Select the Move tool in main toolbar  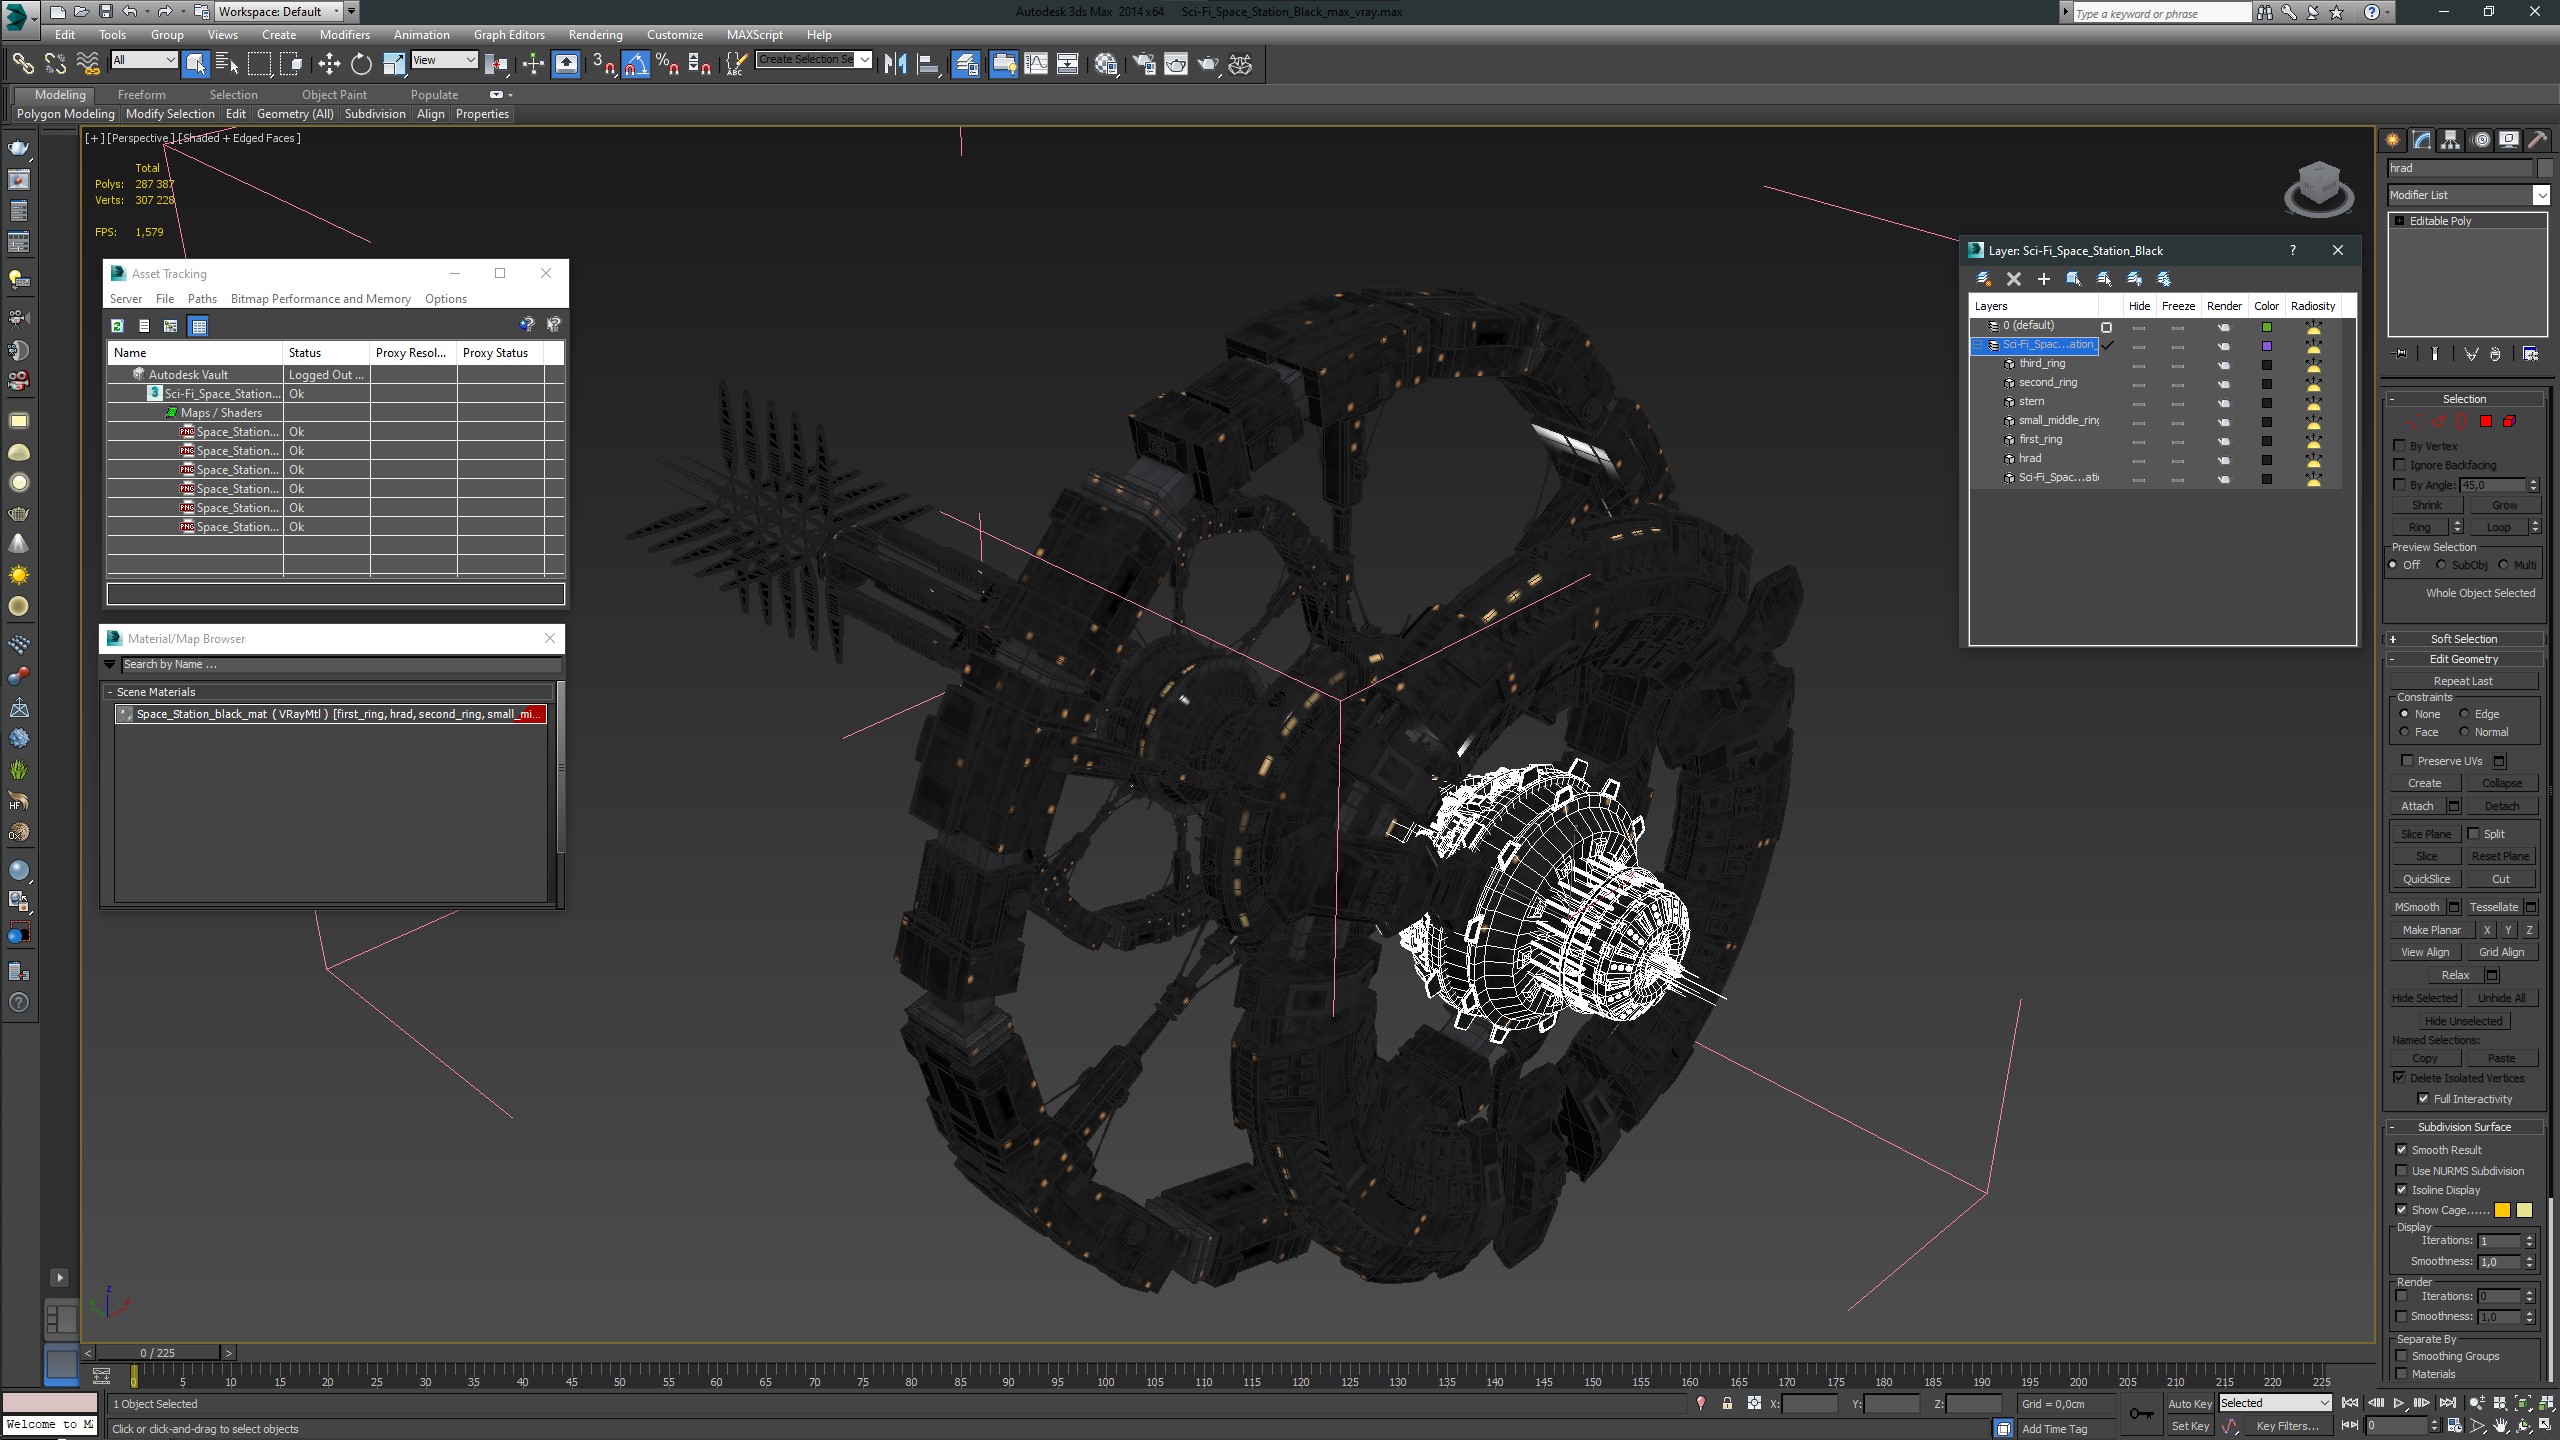[329, 64]
